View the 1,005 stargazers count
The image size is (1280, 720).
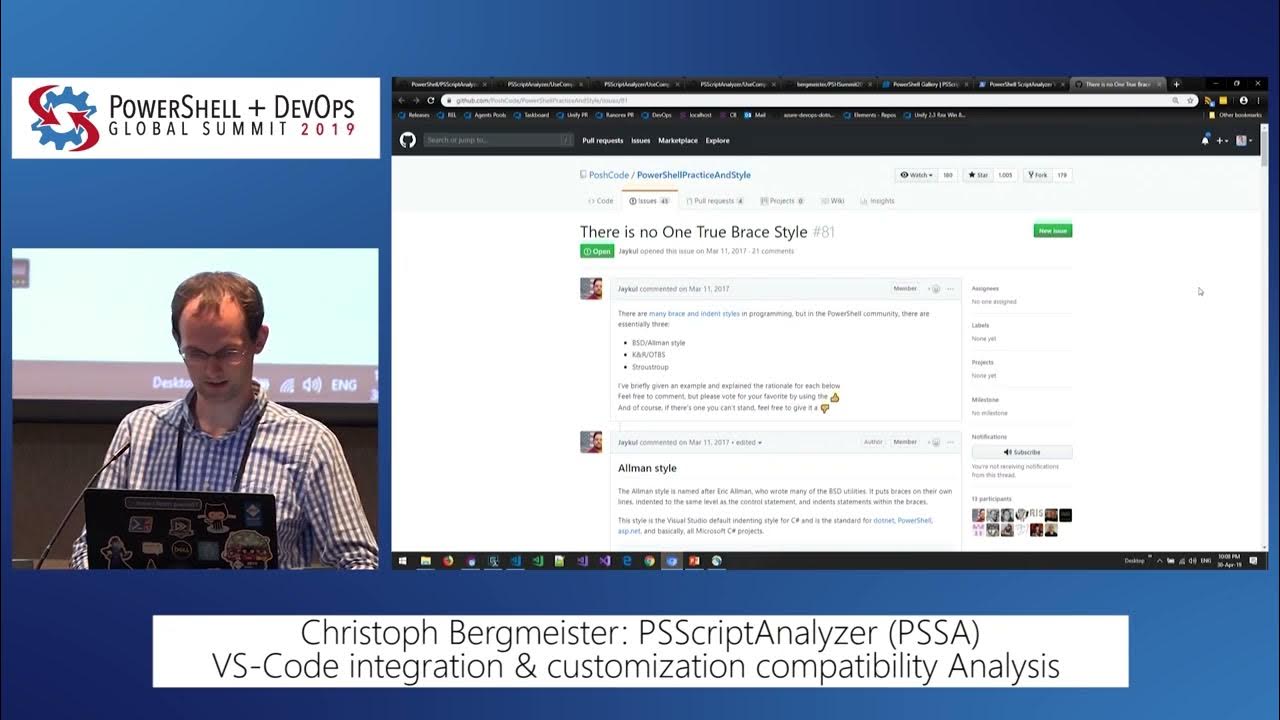[x=1005, y=175]
